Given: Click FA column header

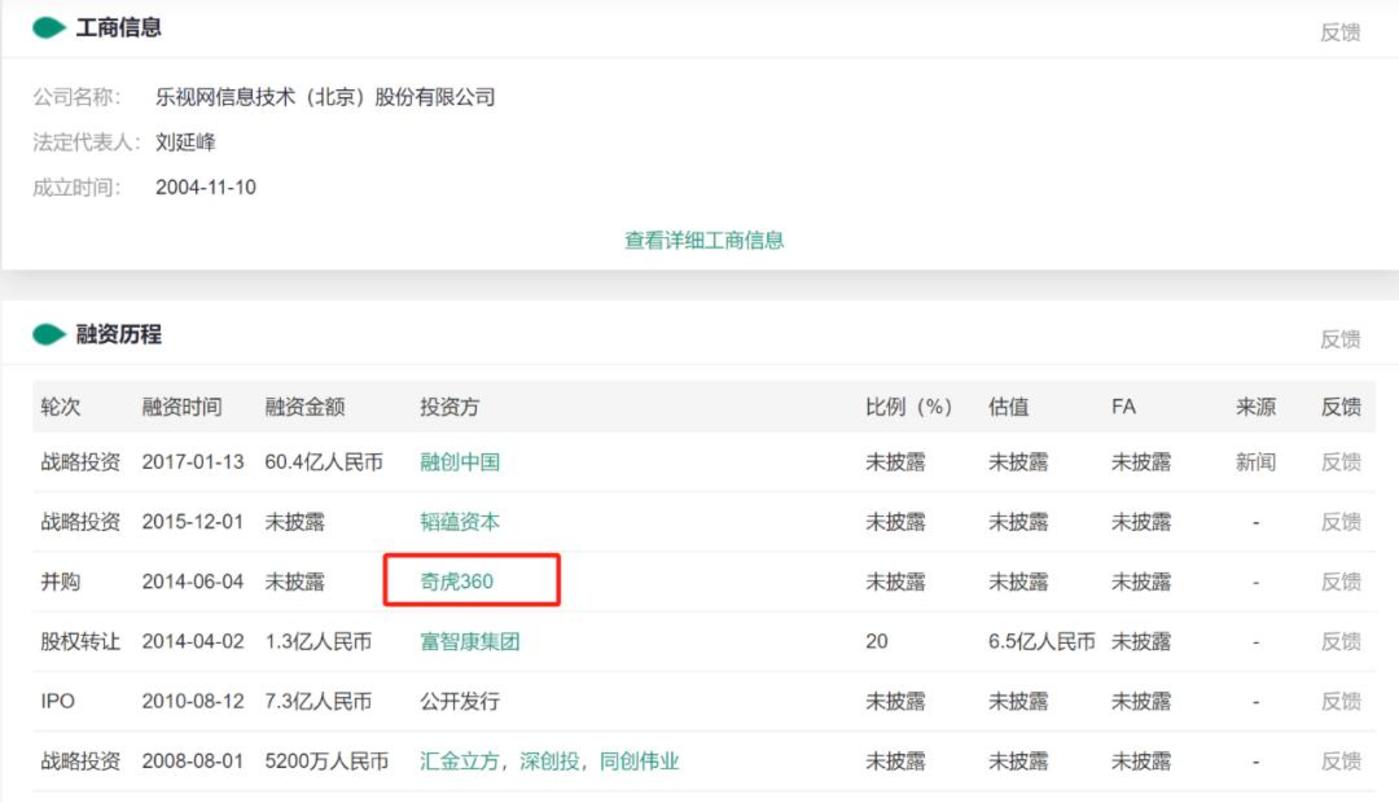Looking at the screenshot, I should 1124,407.
